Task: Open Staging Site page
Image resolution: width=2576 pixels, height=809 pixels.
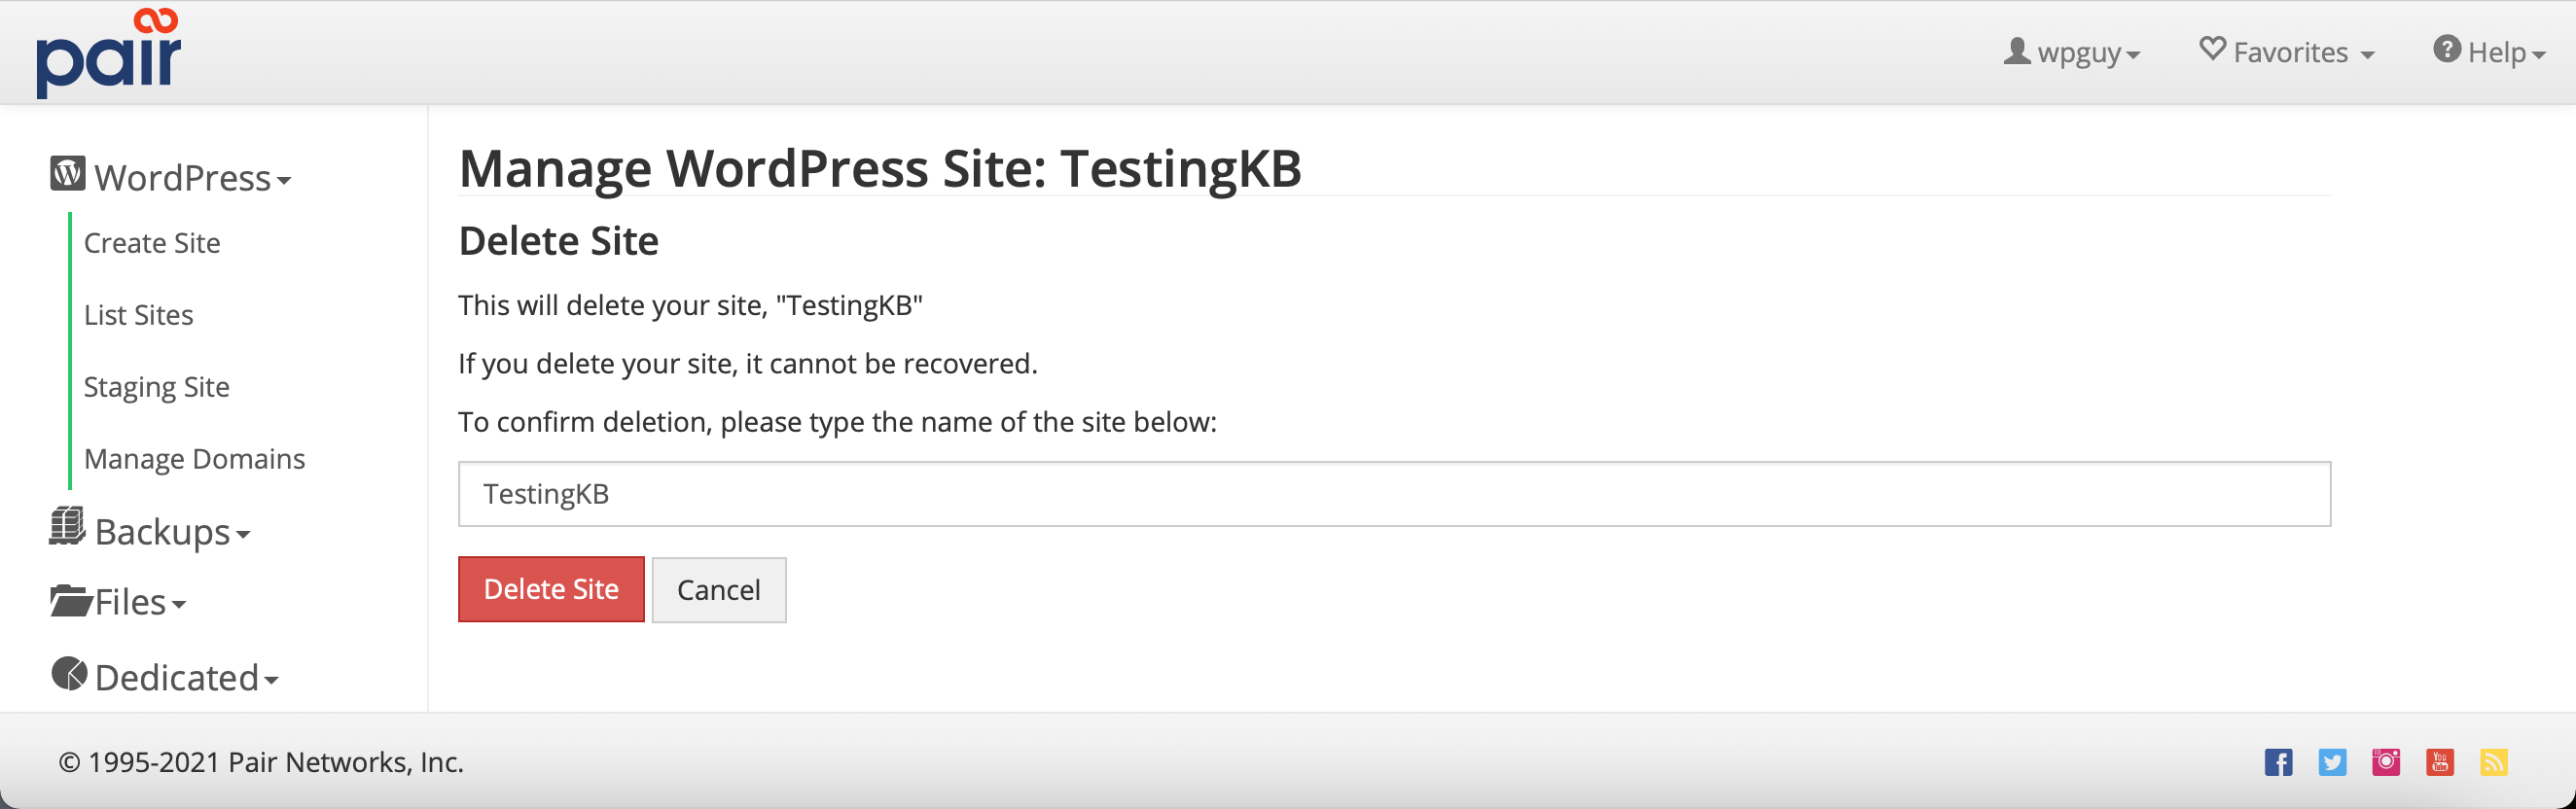Action: (x=157, y=387)
